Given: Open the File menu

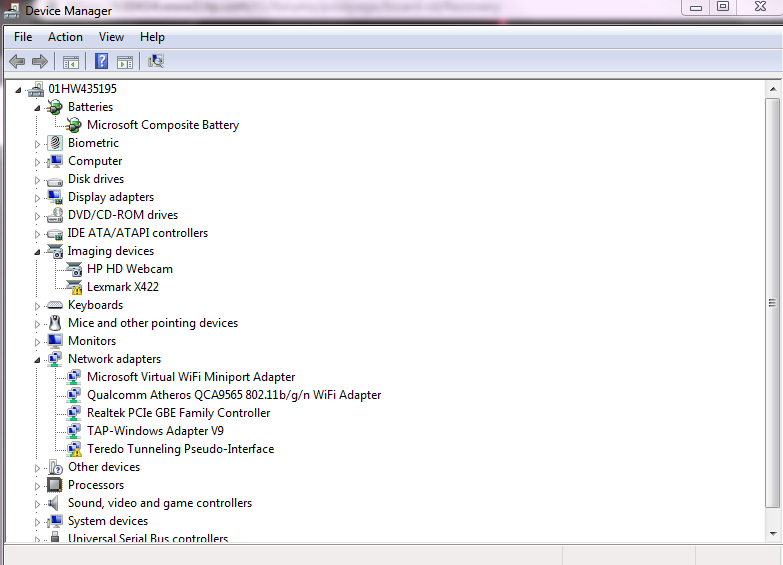Looking at the screenshot, I should [23, 37].
